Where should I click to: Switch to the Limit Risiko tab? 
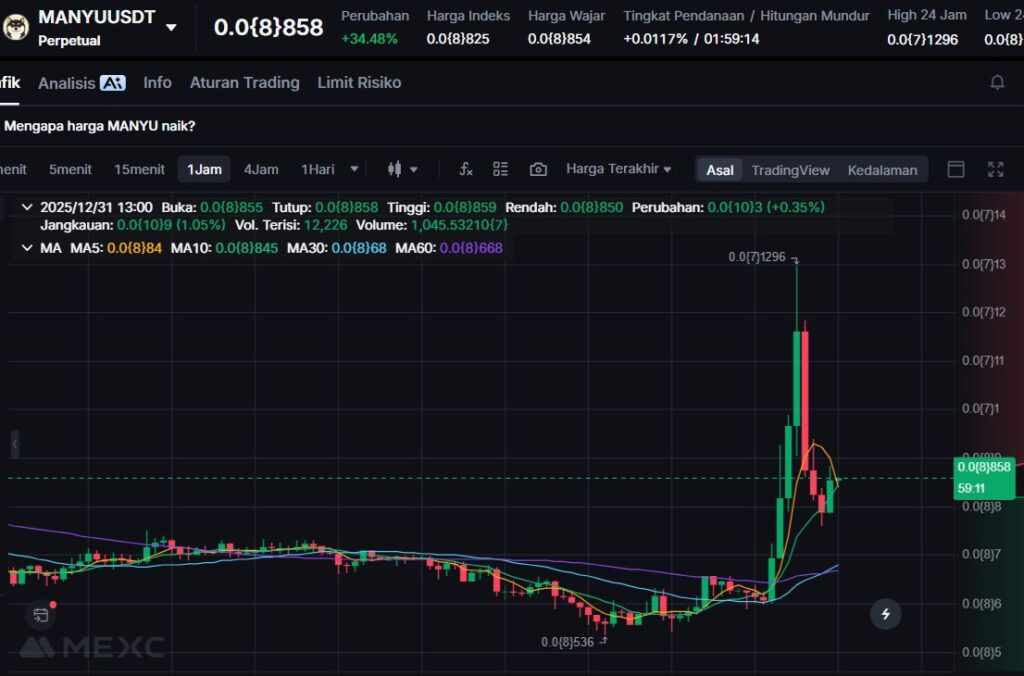point(359,83)
